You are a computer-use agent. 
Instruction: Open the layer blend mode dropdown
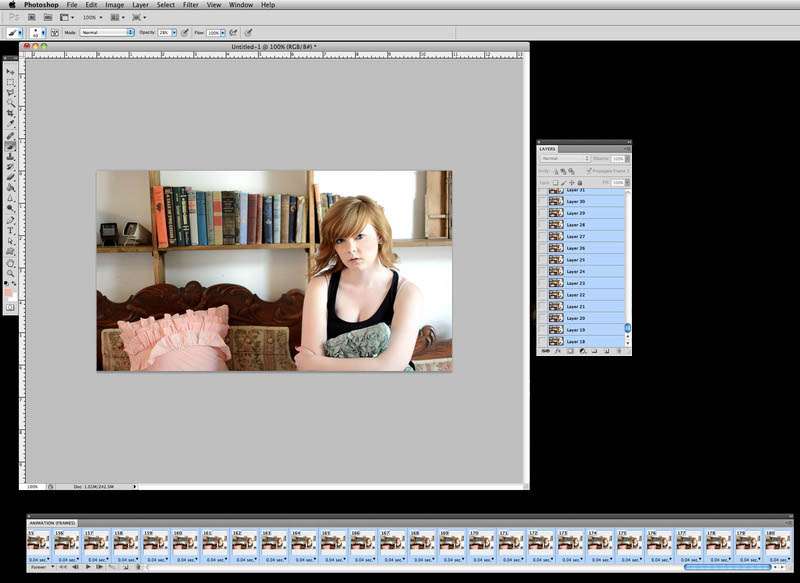(x=565, y=159)
